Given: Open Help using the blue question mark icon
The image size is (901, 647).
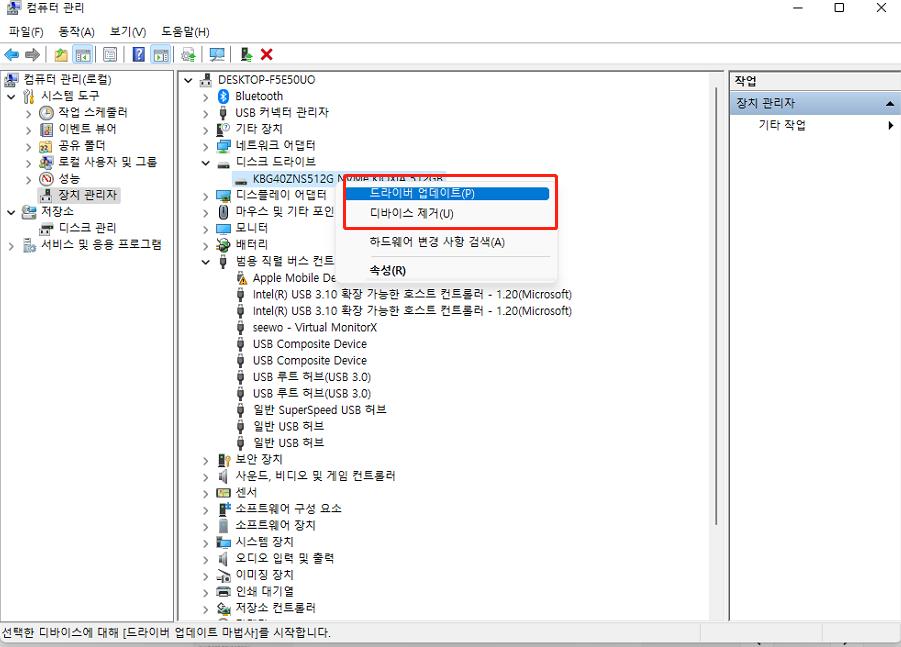Looking at the screenshot, I should coord(138,54).
